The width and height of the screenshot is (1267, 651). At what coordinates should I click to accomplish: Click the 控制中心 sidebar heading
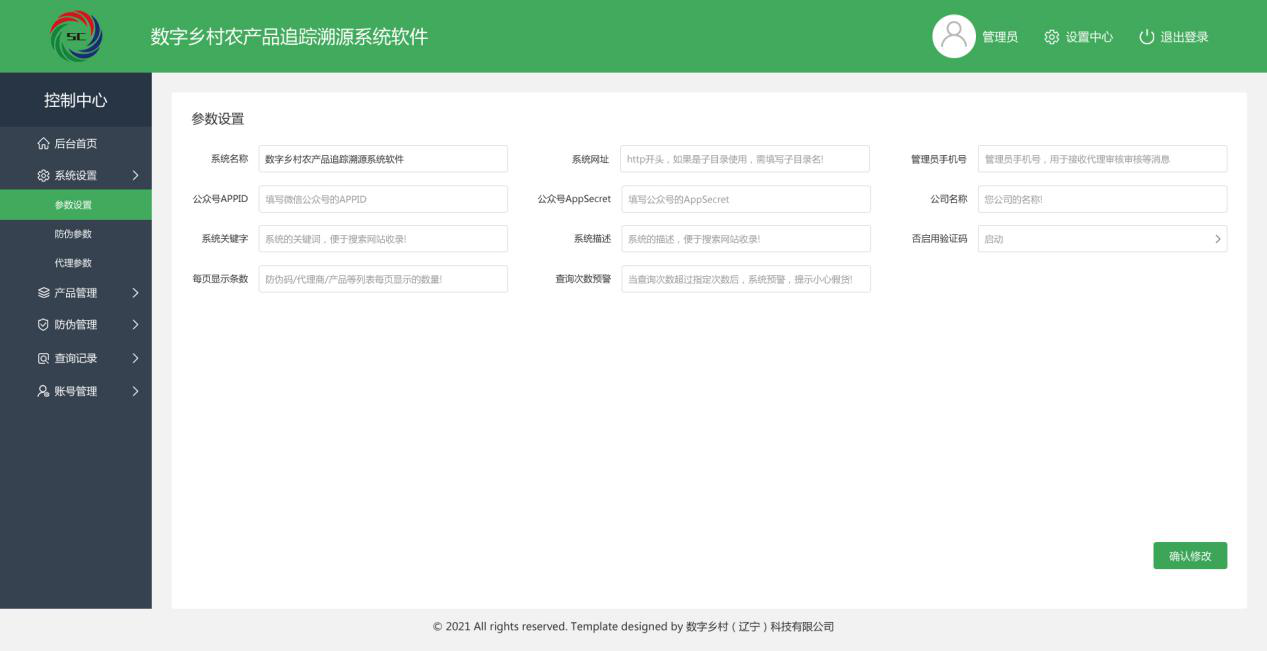click(76, 100)
